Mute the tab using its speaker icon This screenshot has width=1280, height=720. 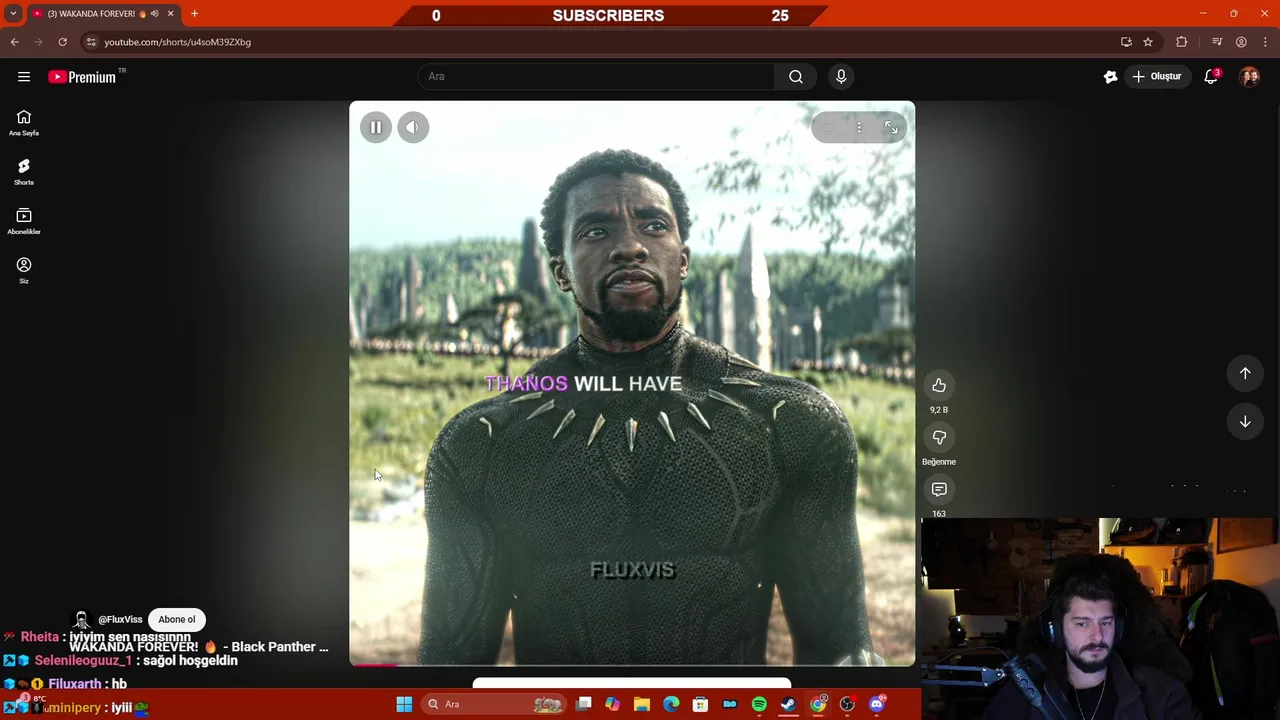click(154, 14)
